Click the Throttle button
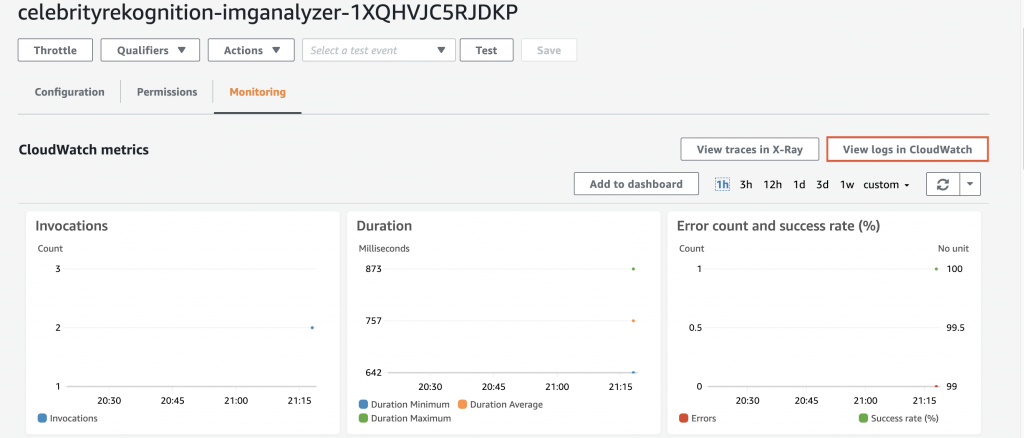This screenshot has height=438, width=1024. (55, 50)
